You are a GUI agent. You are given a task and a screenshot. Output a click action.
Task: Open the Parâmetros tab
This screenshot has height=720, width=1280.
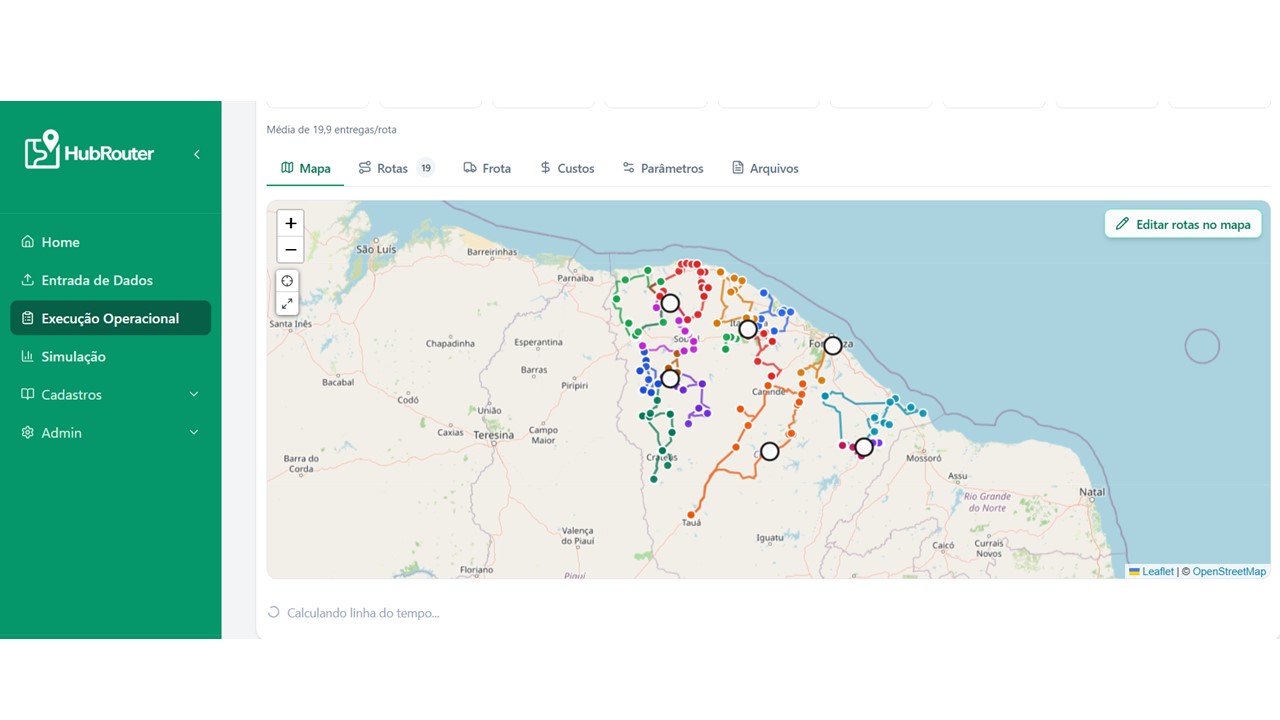(663, 168)
